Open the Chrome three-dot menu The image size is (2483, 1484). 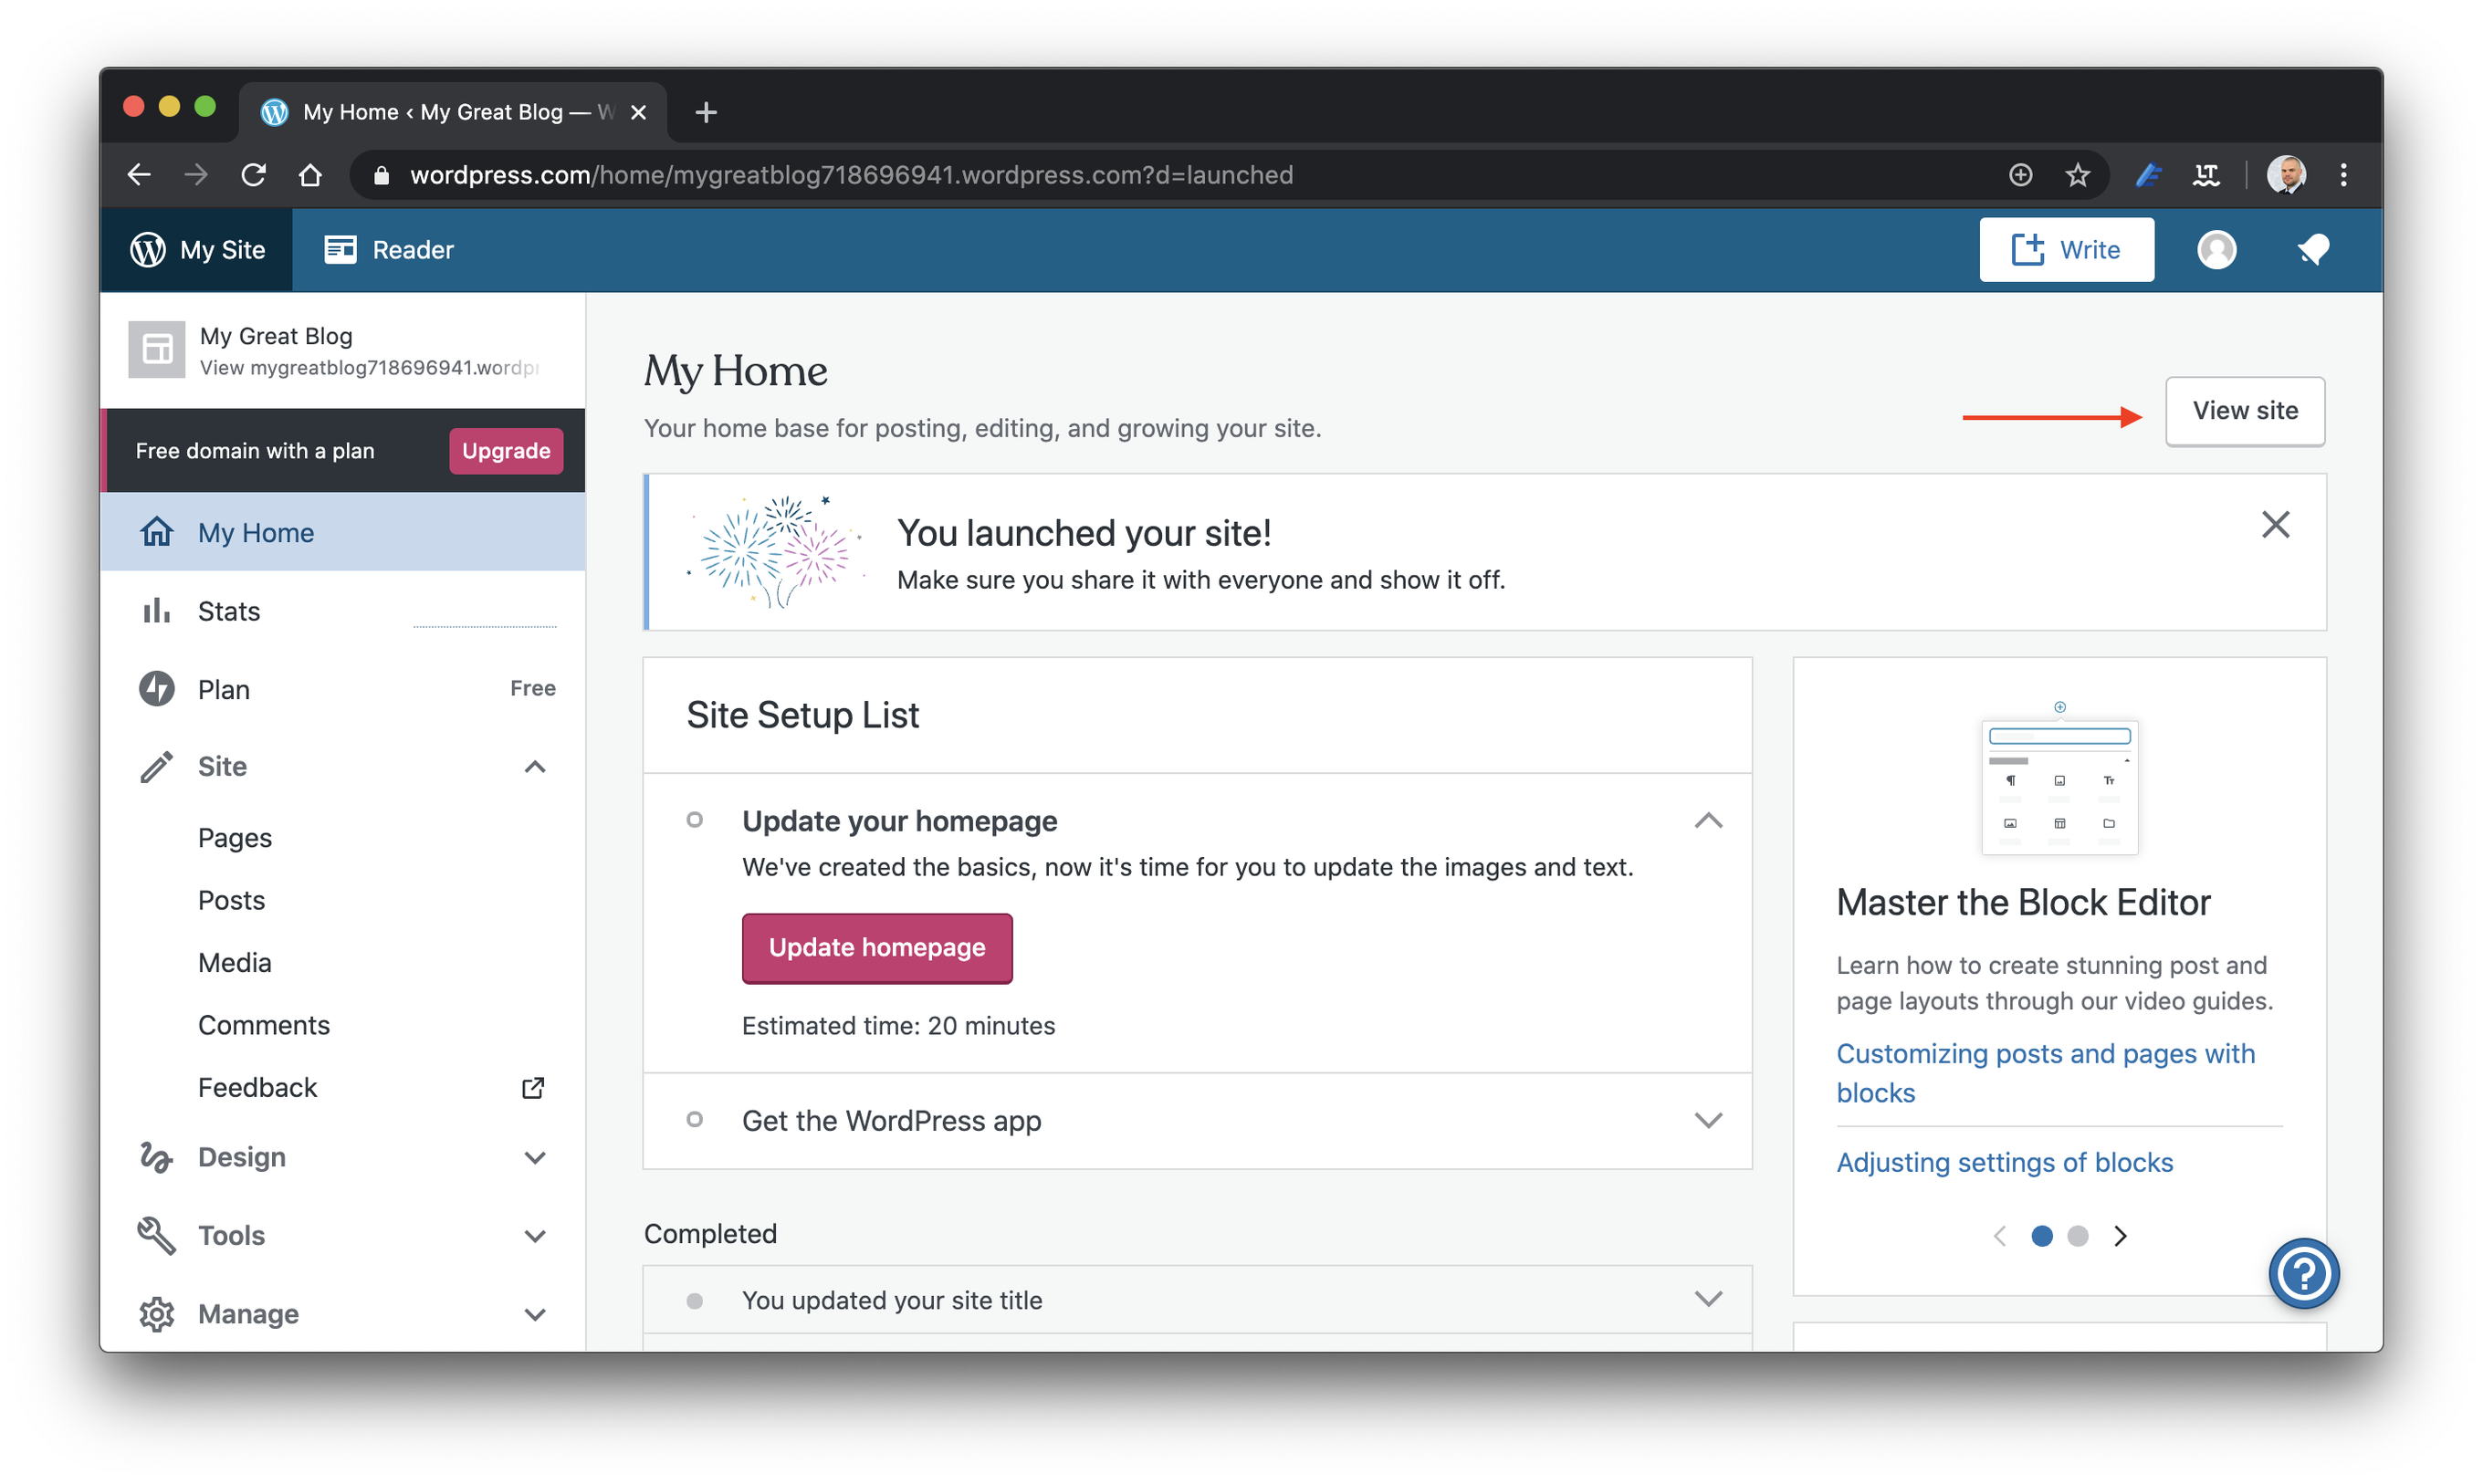click(2344, 175)
